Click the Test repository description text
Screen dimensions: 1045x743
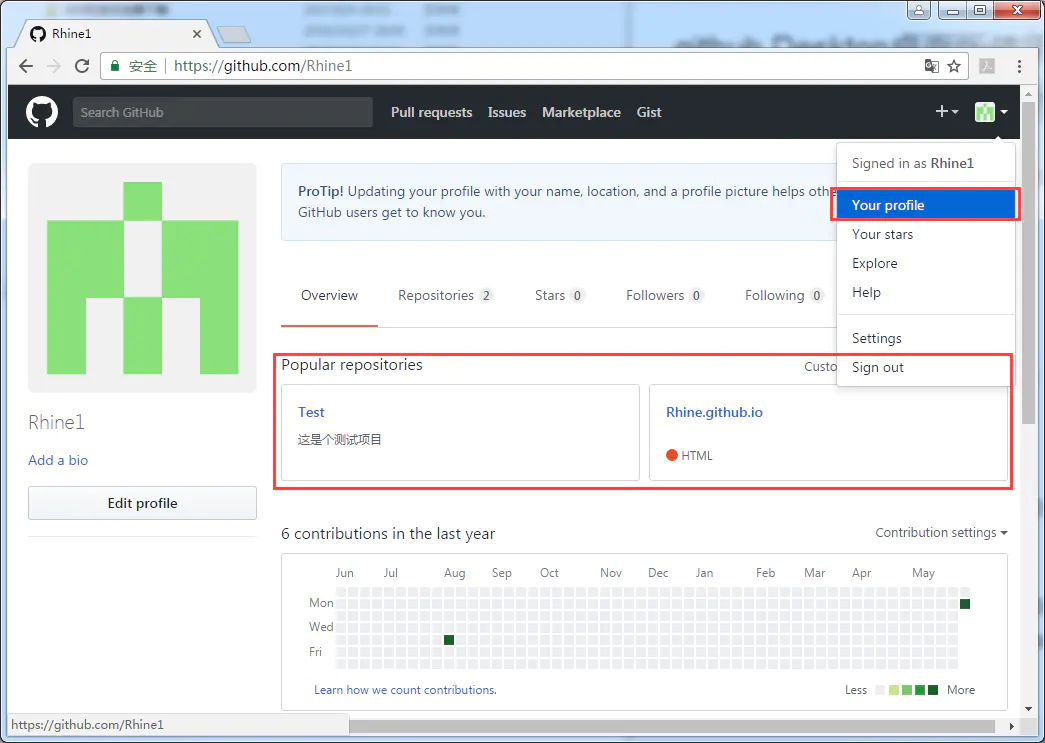coord(340,440)
